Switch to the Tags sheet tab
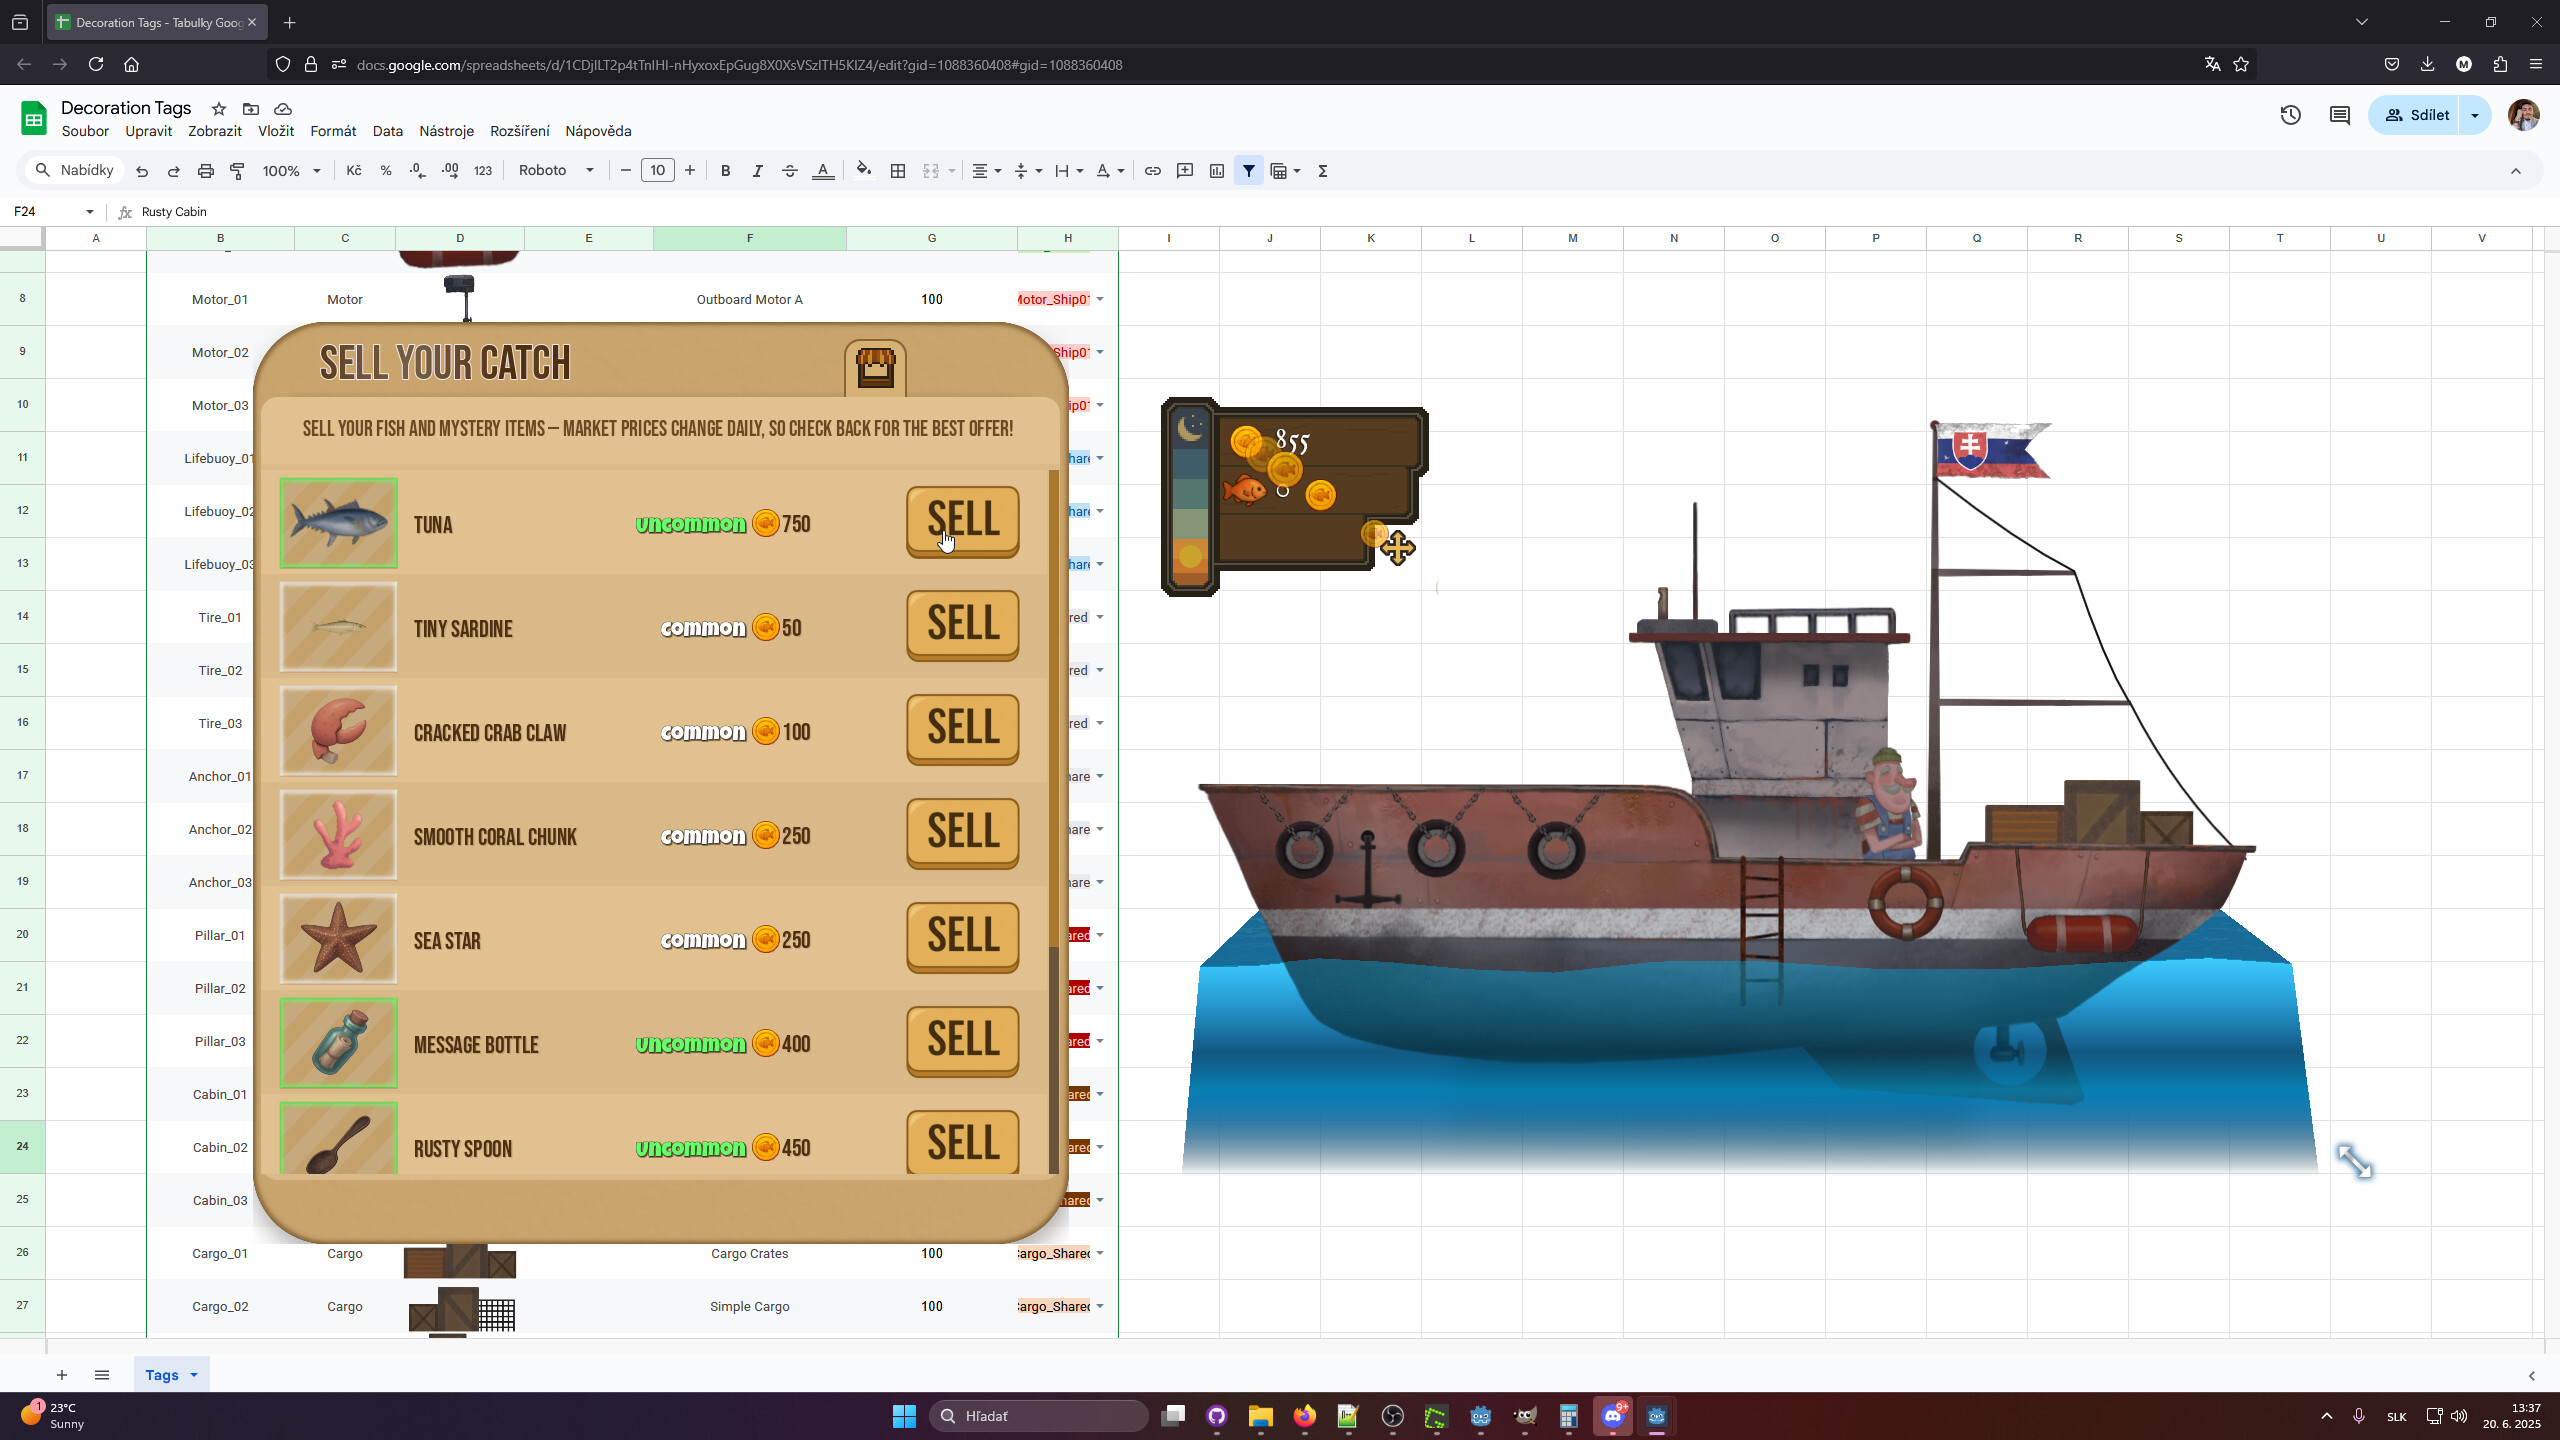 [x=163, y=1374]
